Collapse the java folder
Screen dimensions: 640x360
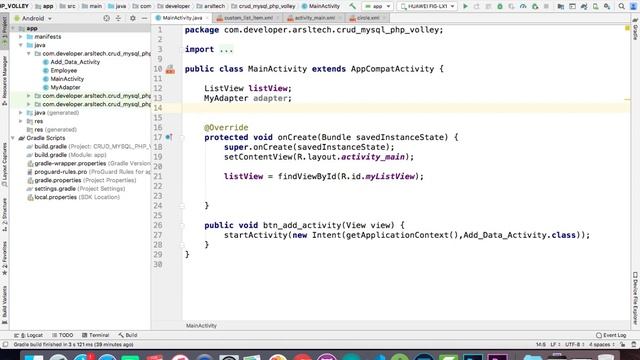pyautogui.click(x=21, y=45)
